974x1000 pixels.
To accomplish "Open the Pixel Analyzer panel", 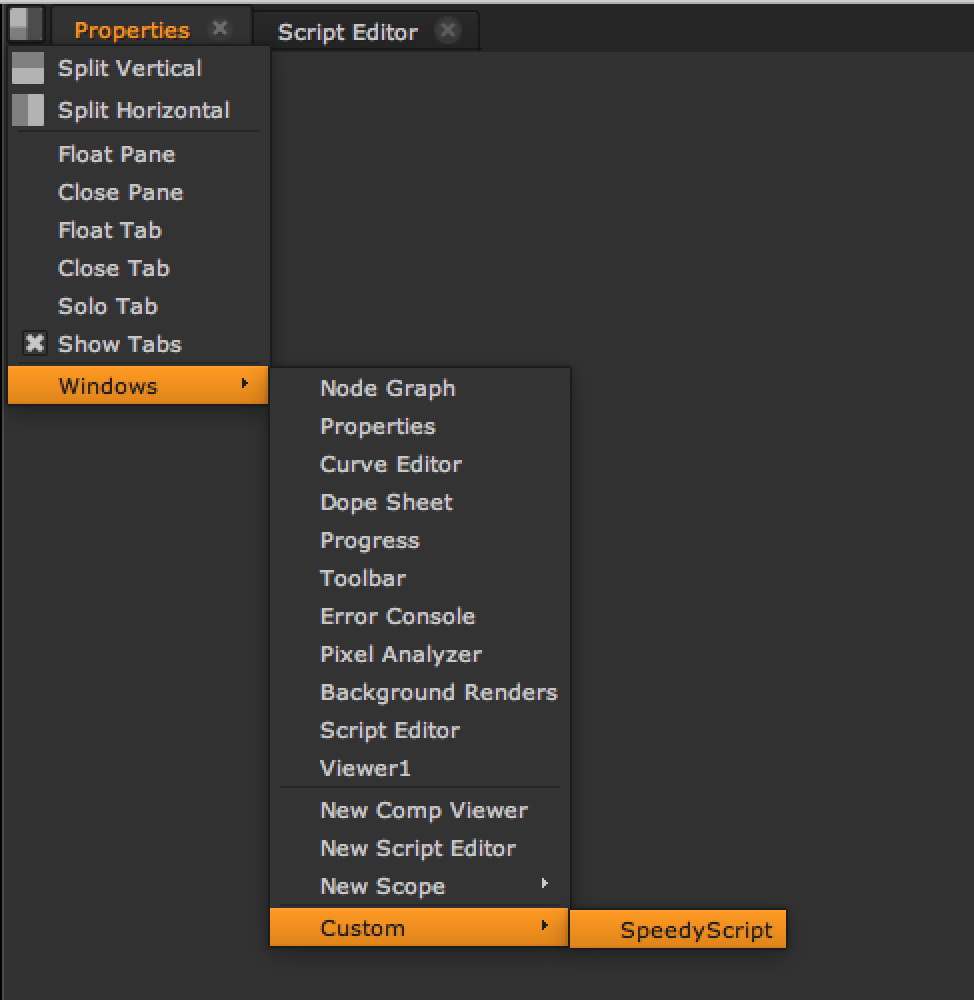I will point(400,654).
